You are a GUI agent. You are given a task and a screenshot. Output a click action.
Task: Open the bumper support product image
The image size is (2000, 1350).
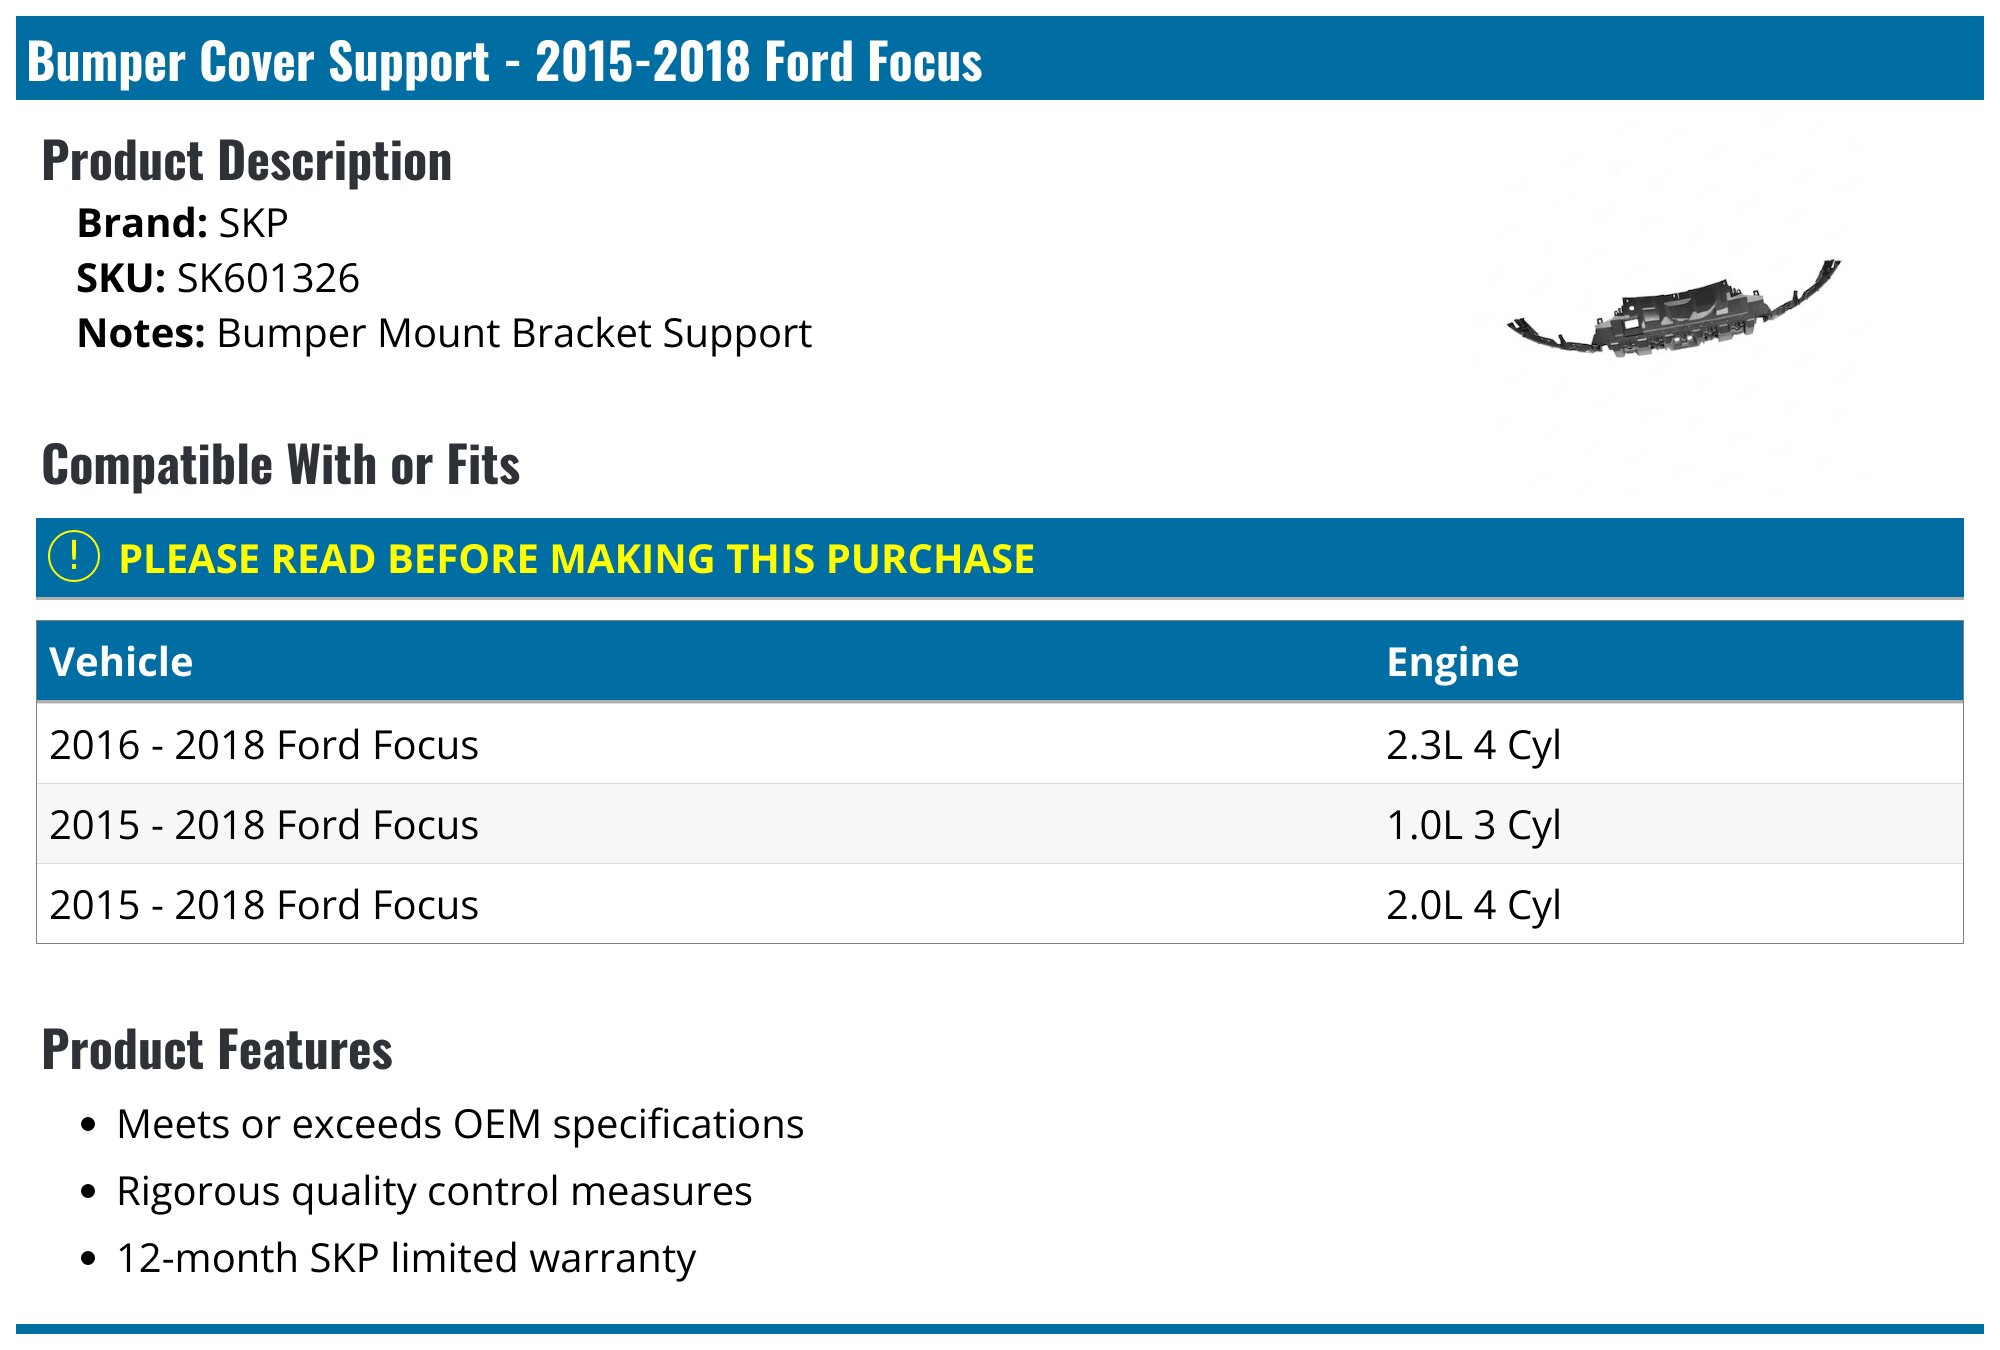click(1673, 307)
